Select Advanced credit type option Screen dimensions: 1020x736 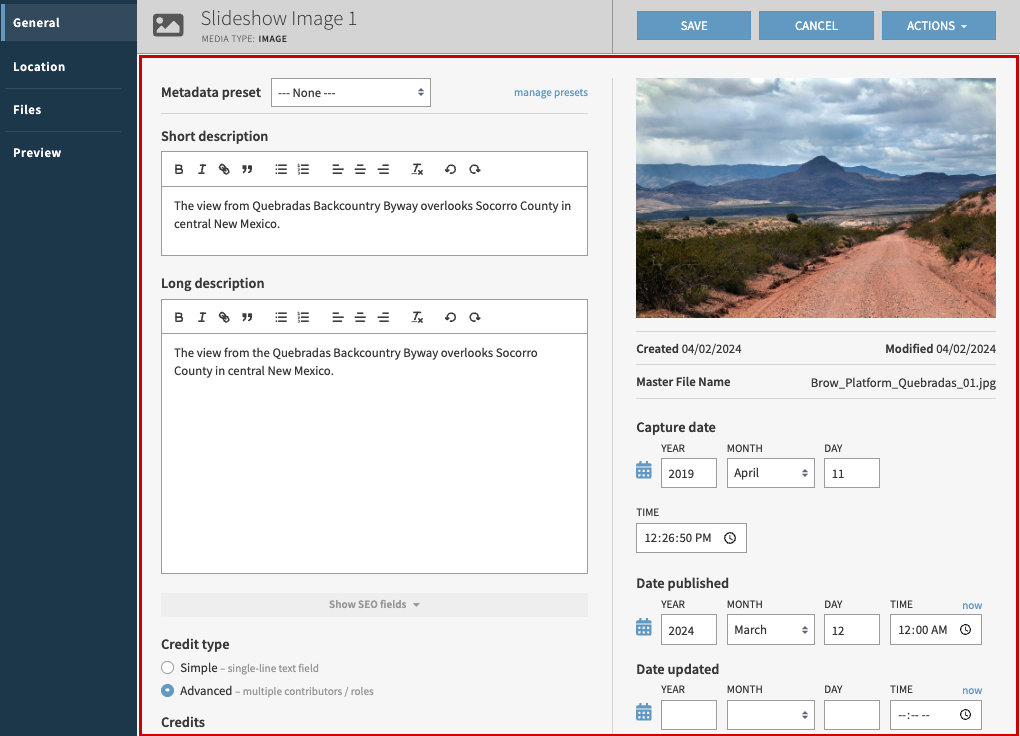point(167,690)
